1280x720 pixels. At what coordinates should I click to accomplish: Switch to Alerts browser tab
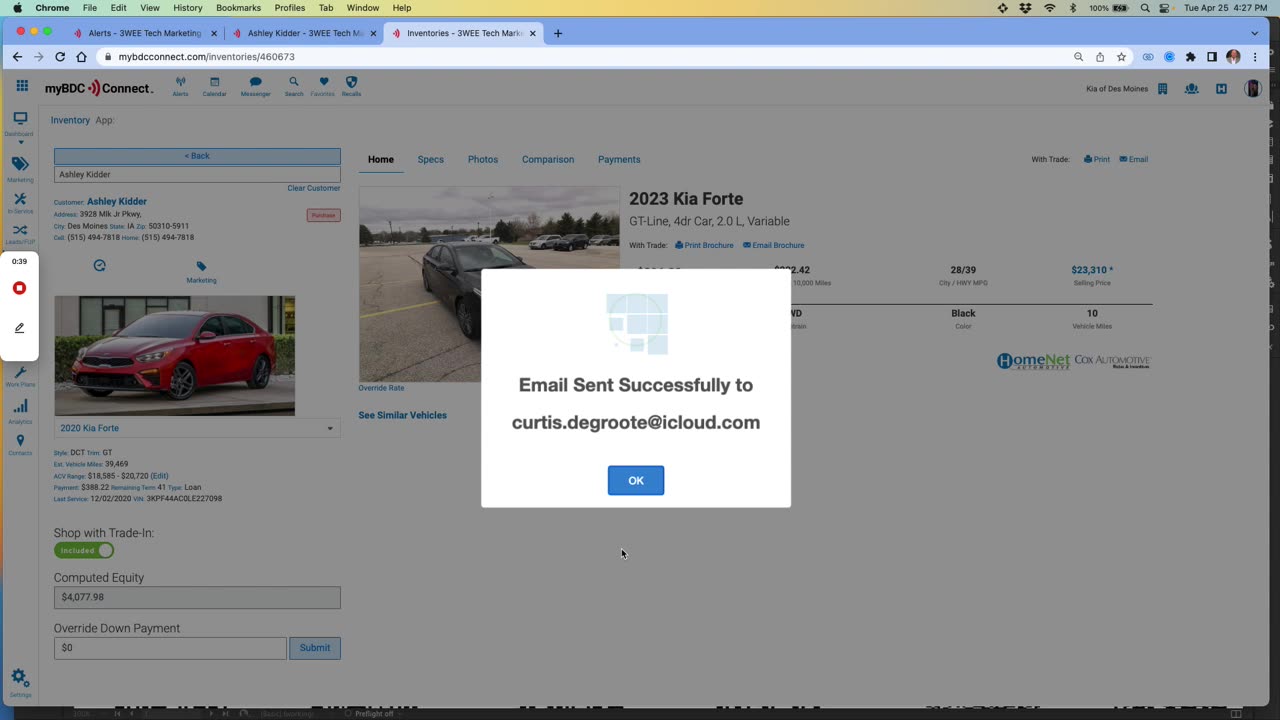(144, 33)
